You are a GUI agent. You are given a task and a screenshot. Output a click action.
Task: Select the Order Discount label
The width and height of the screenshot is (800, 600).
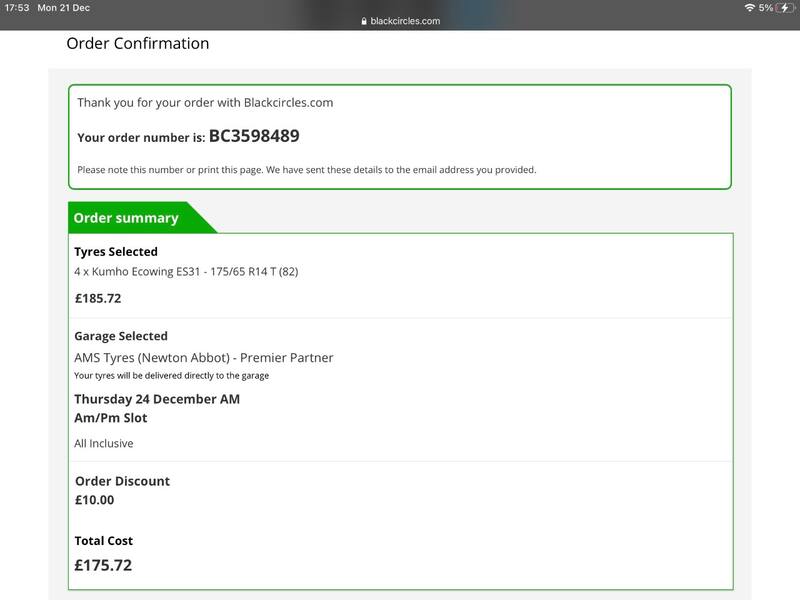tap(122, 481)
